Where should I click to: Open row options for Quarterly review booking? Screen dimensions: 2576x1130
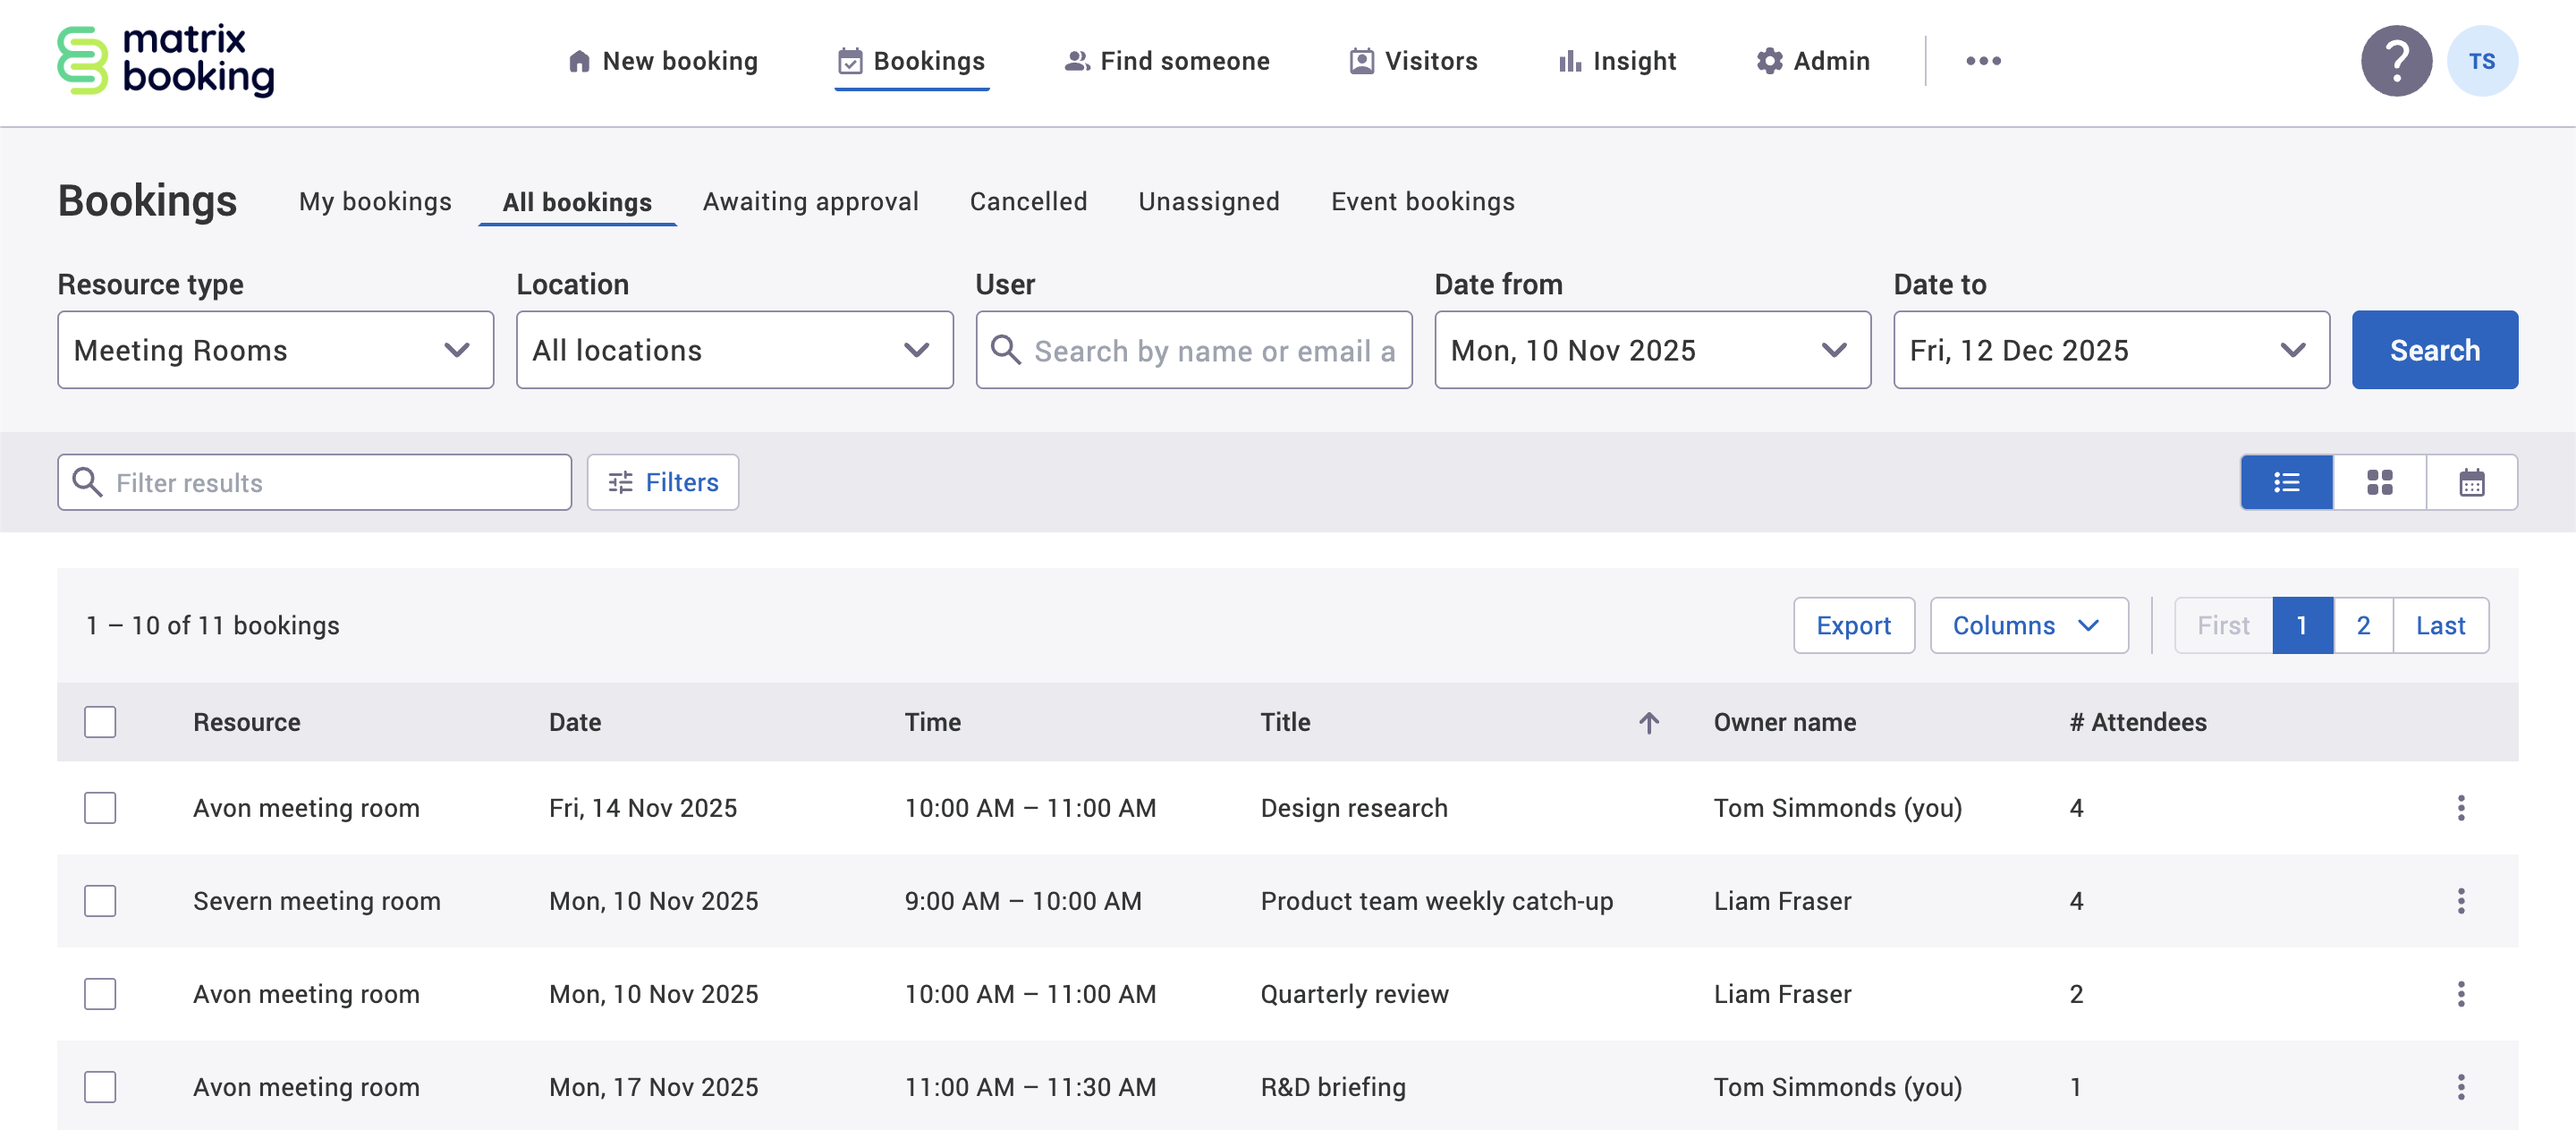coord(2461,994)
